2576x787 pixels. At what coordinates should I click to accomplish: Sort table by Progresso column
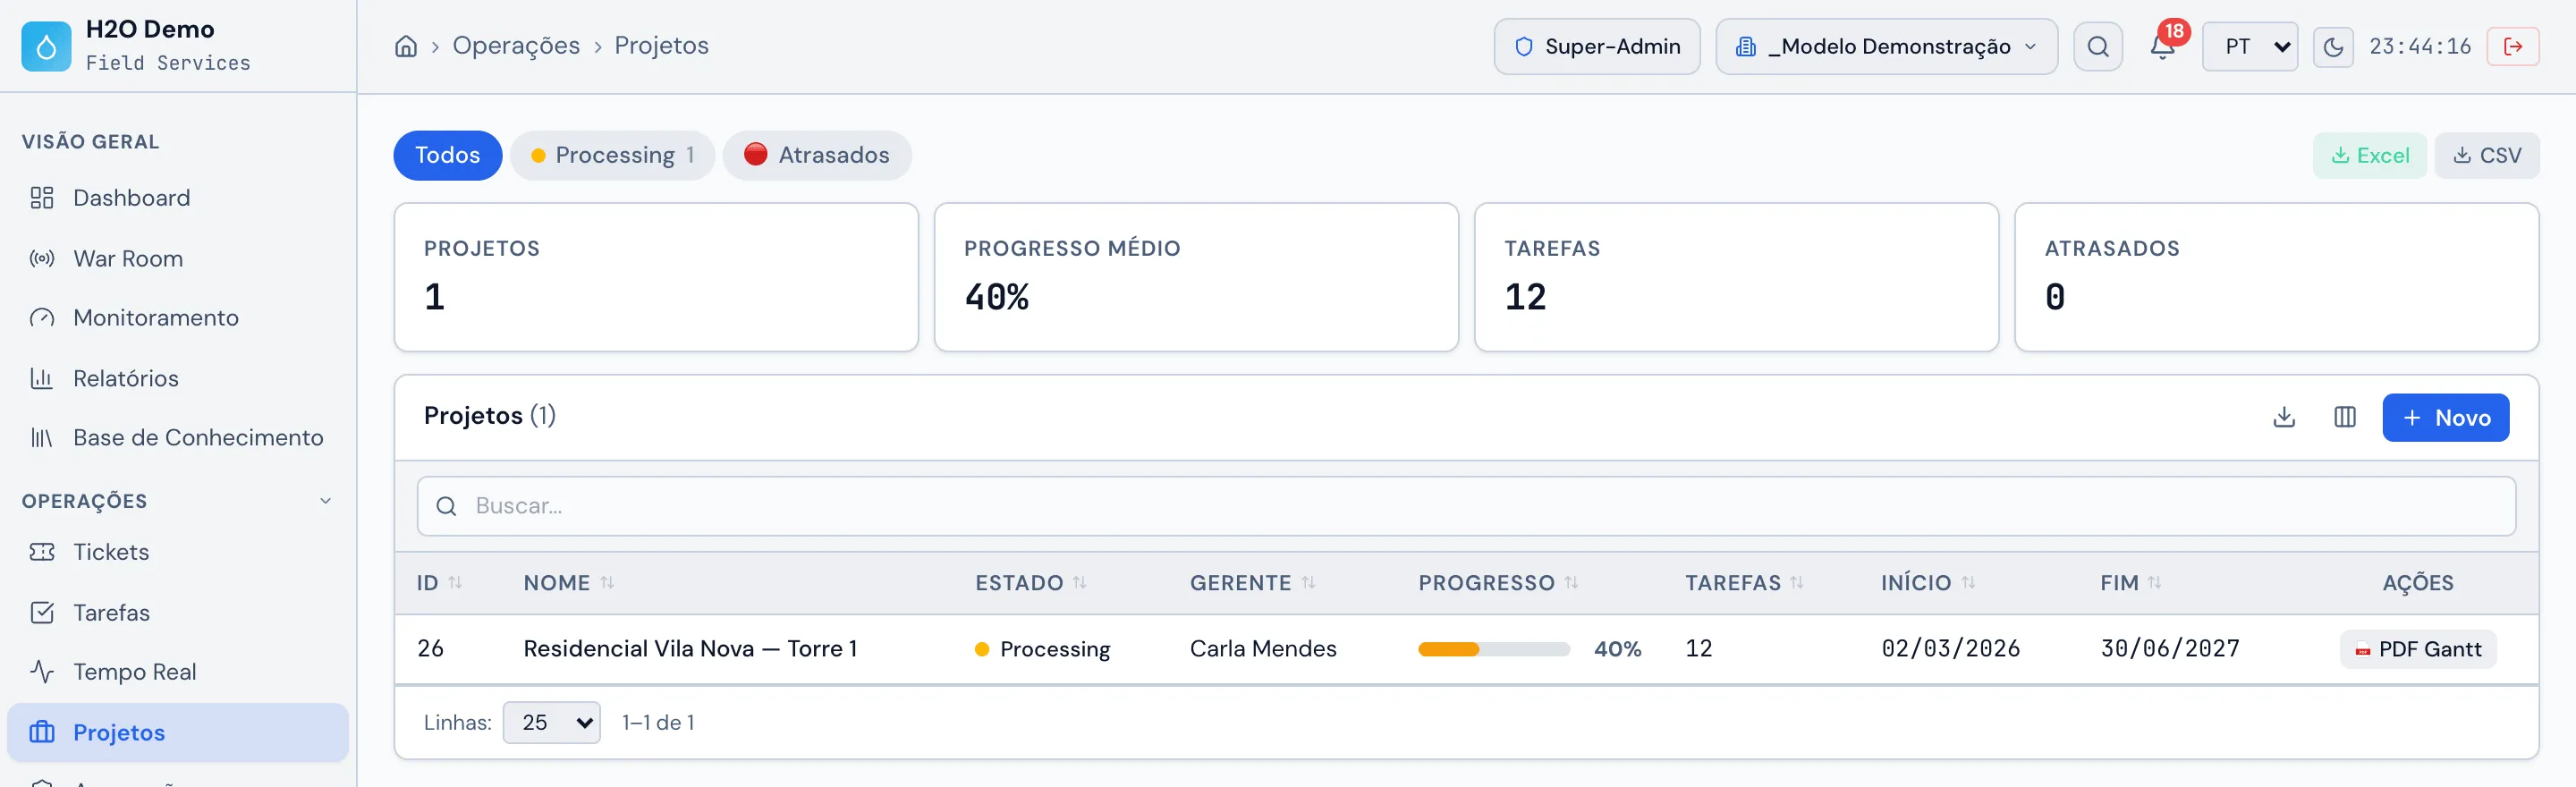pyautogui.click(x=1498, y=583)
